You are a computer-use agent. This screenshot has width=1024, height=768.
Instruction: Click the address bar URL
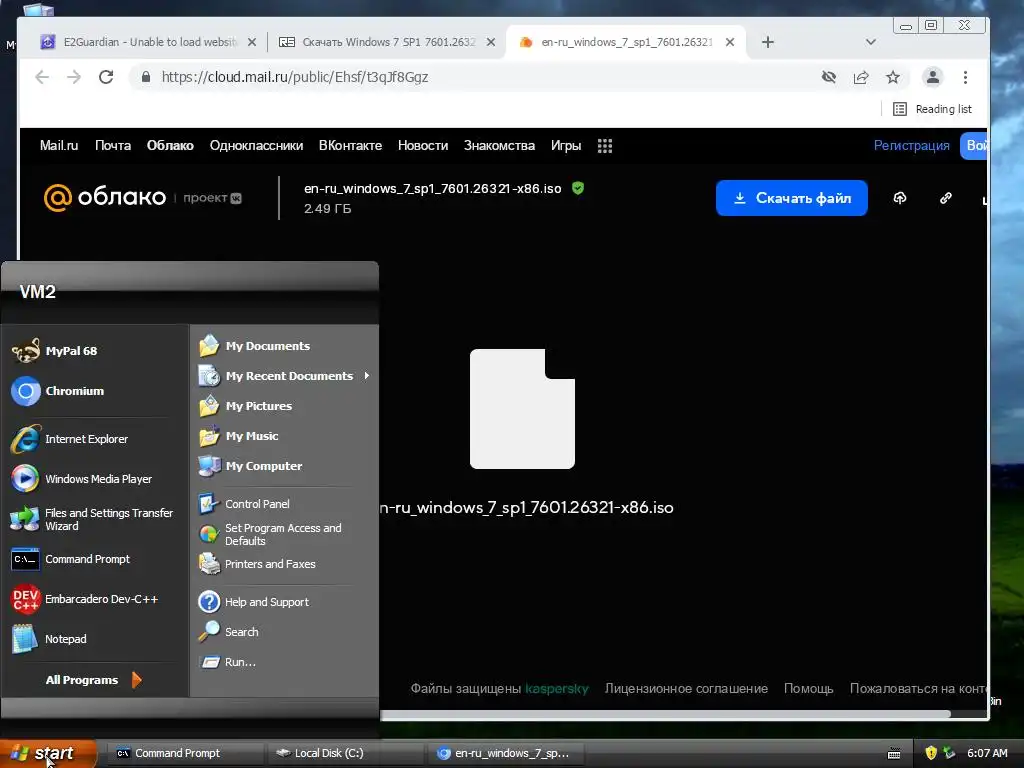(x=295, y=77)
